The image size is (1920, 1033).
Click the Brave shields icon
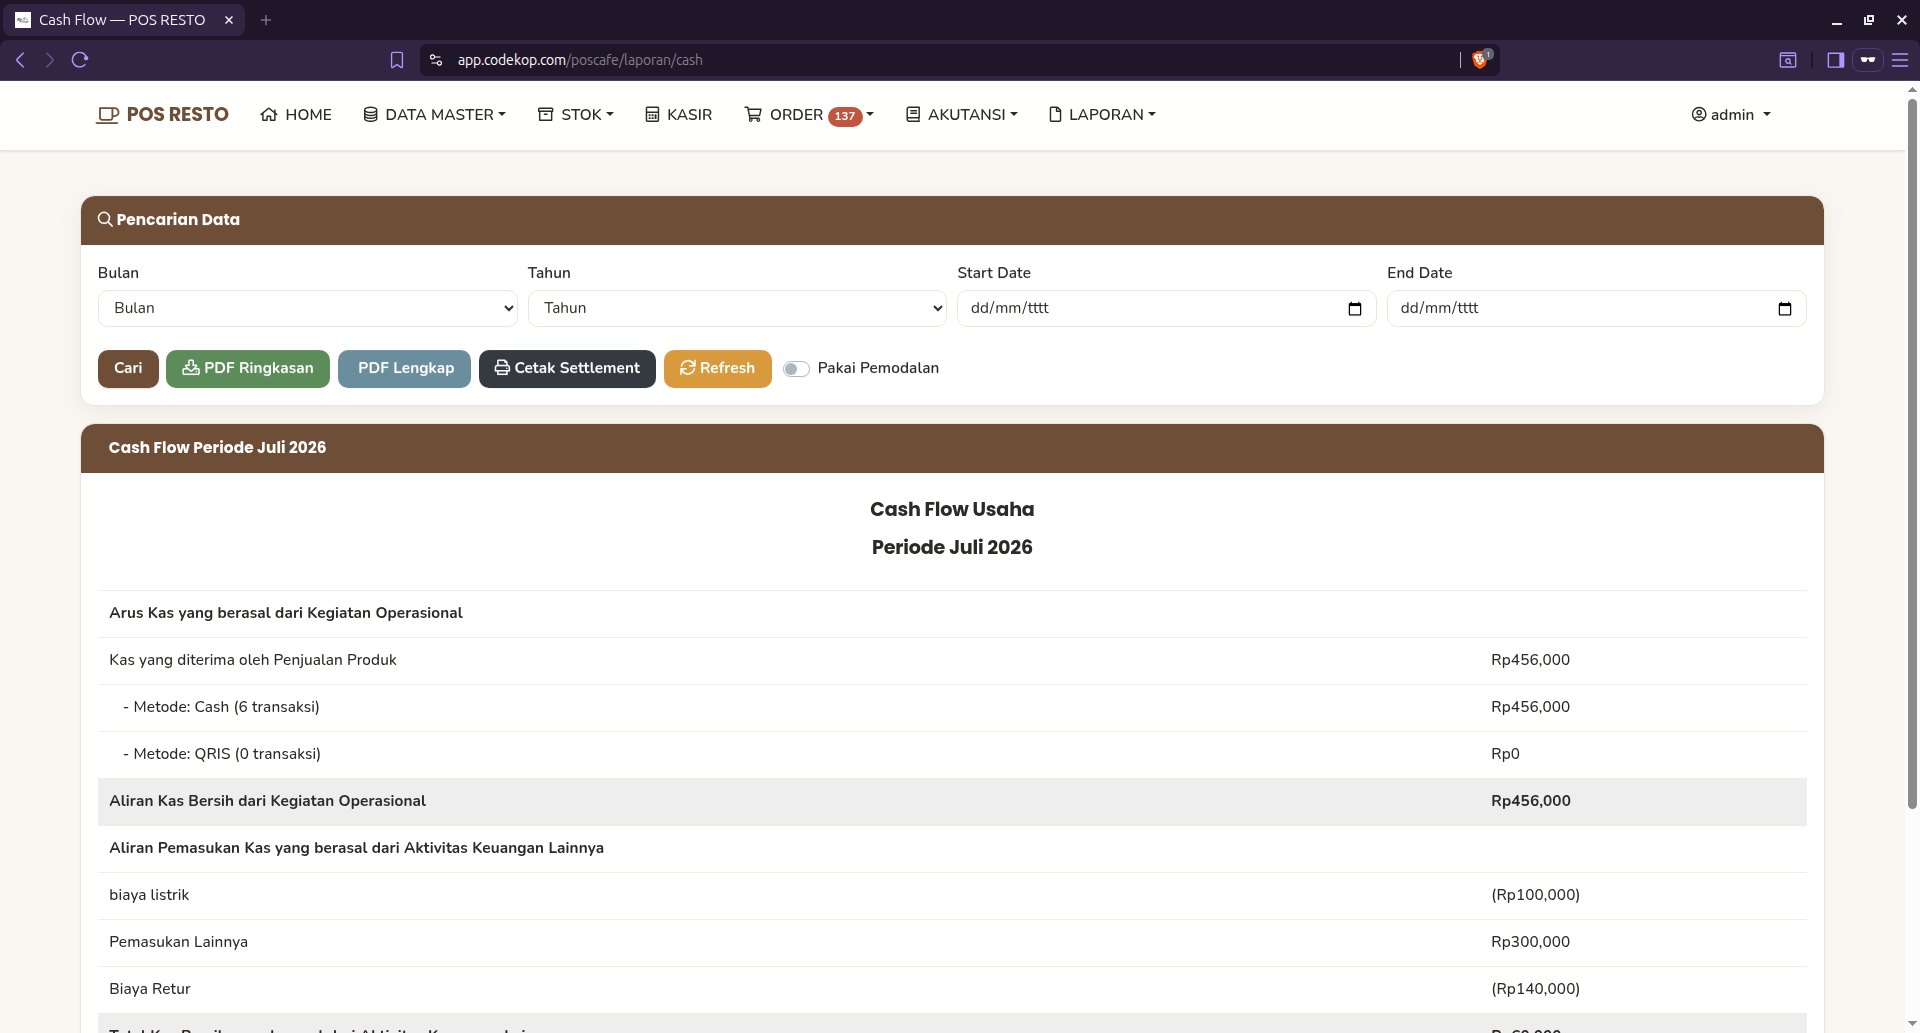click(1480, 60)
